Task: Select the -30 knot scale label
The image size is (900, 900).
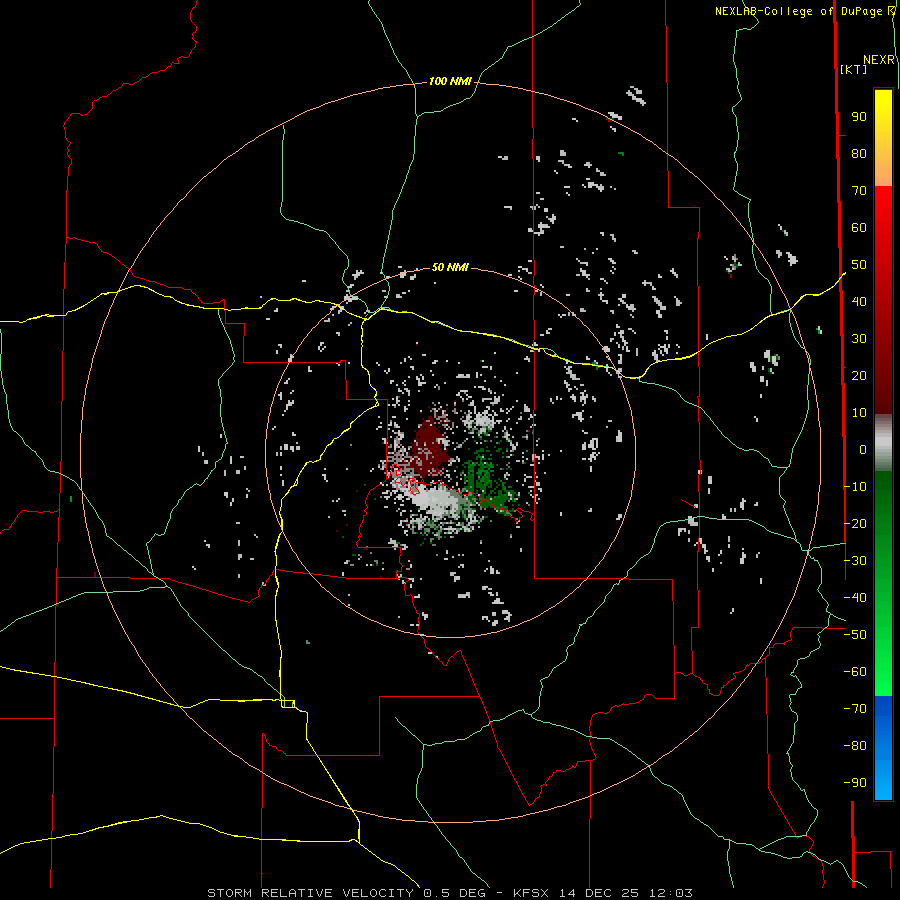Action: pyautogui.click(x=855, y=561)
